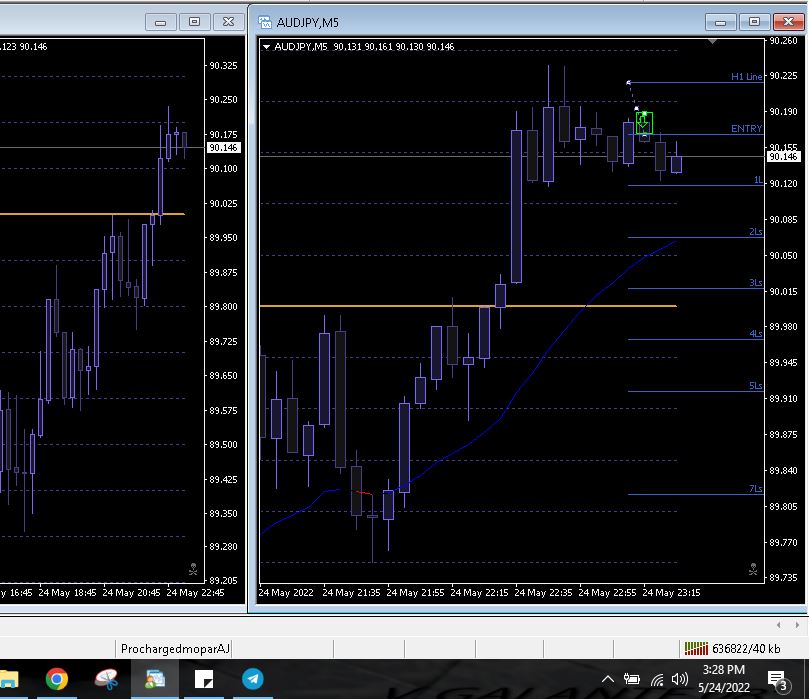
Task: Click the 90.325 price in left chart scale
Action: click(x=223, y=66)
